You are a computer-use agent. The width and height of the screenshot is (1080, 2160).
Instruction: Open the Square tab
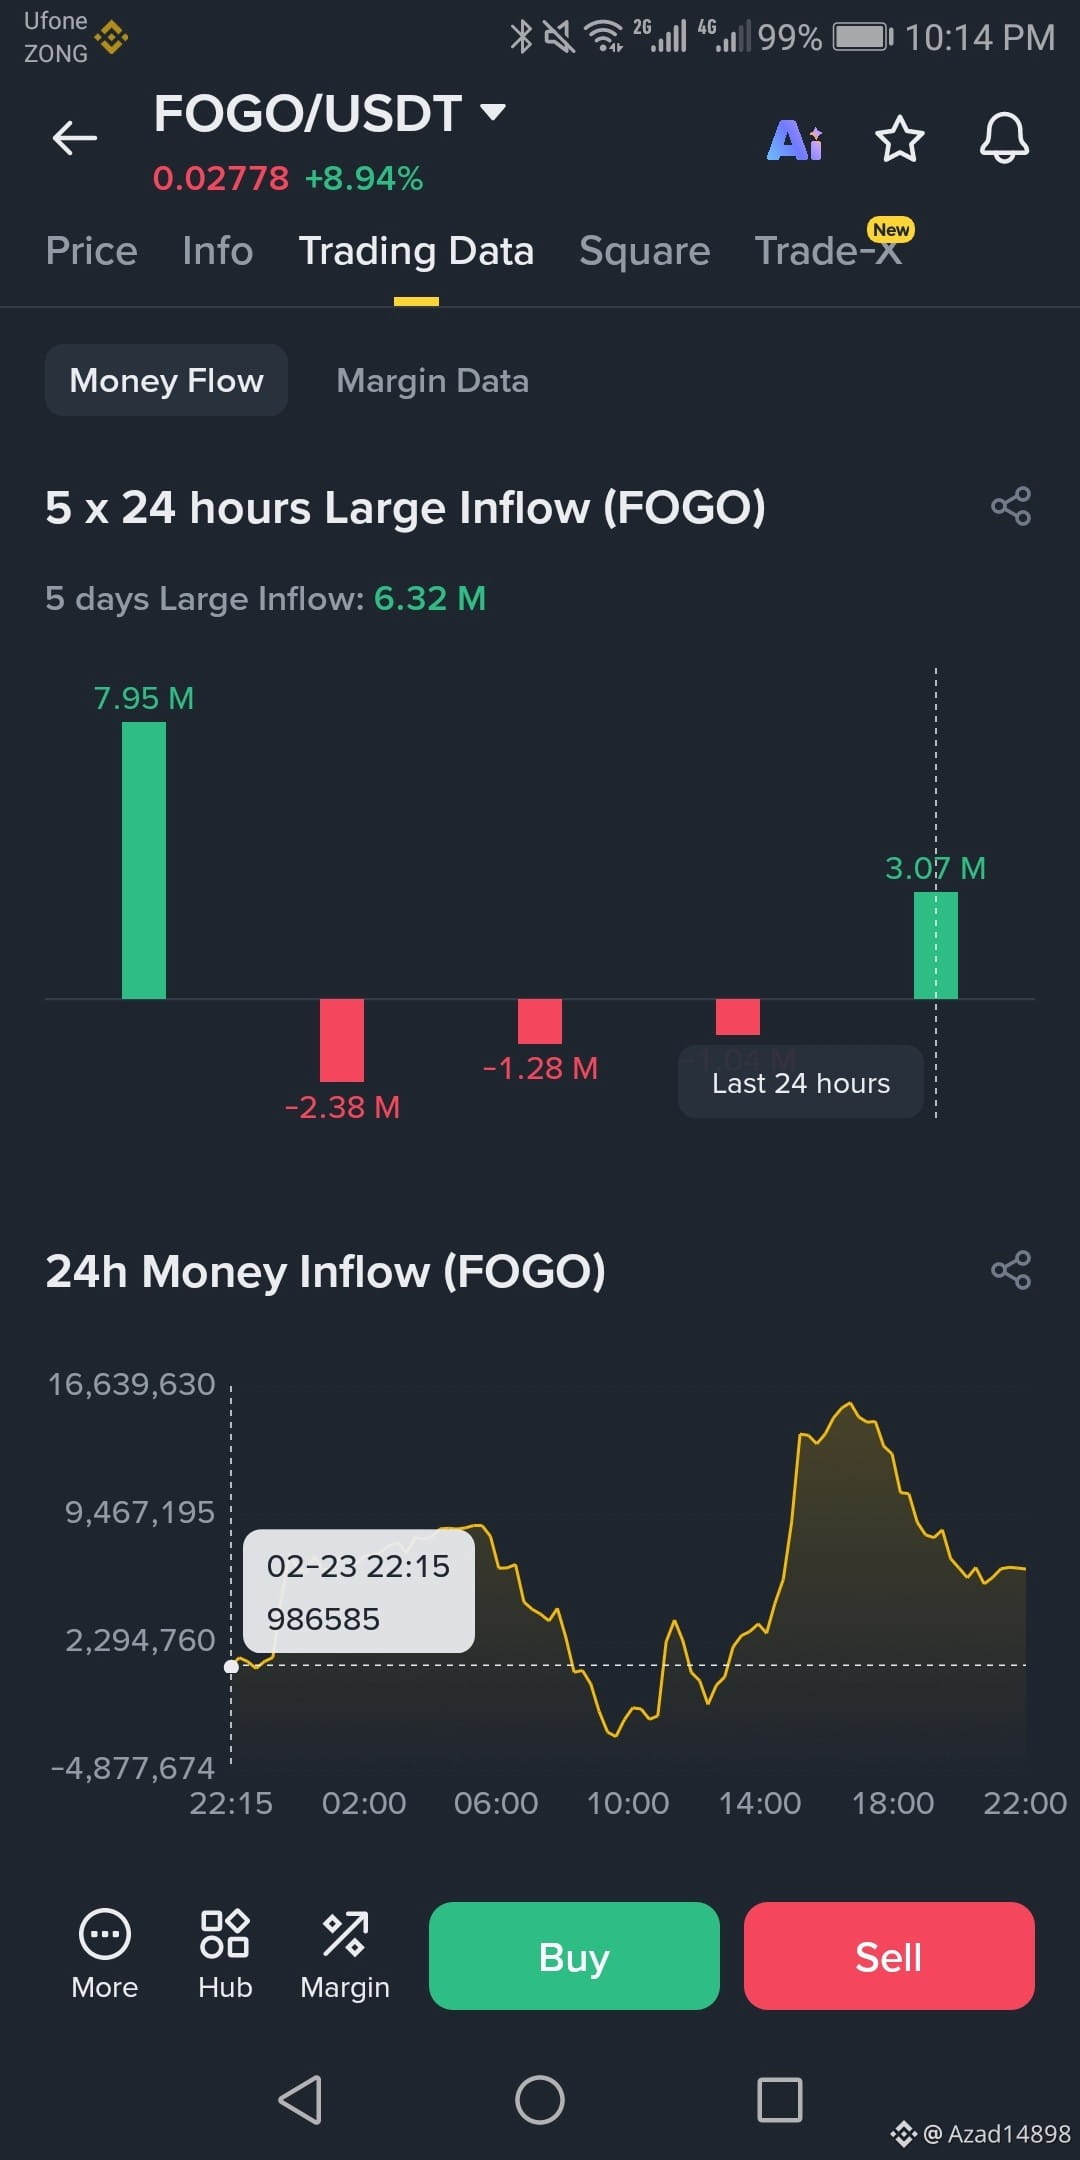tap(645, 251)
